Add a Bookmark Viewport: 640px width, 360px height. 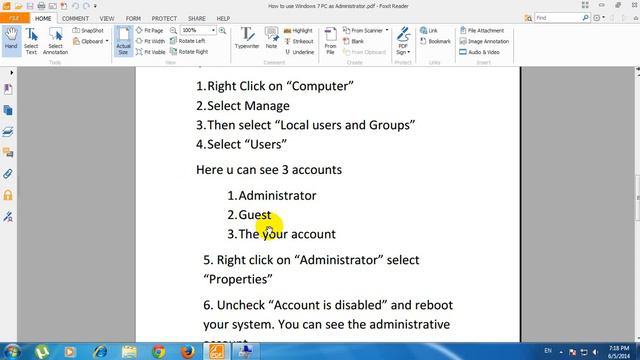(x=435, y=41)
